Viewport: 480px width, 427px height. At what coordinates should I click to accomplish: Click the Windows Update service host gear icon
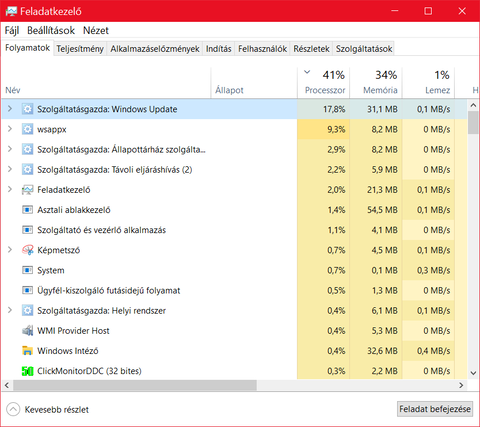pyautogui.click(x=27, y=109)
